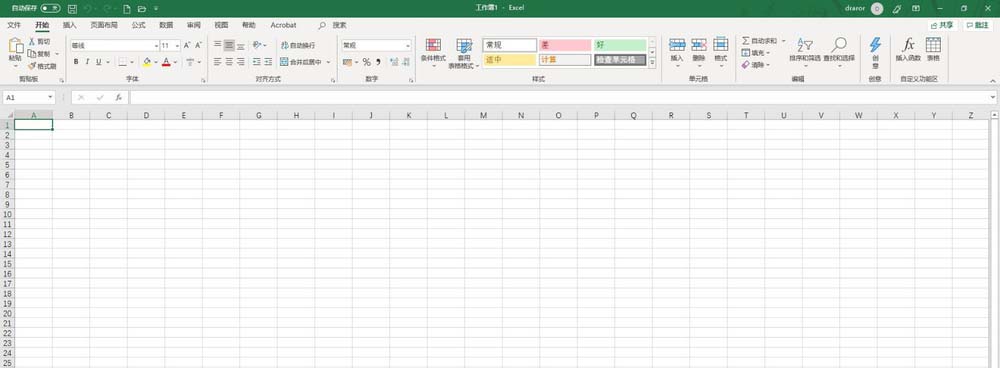Open the 文件 menu
1000x368 pixels.
coord(14,25)
